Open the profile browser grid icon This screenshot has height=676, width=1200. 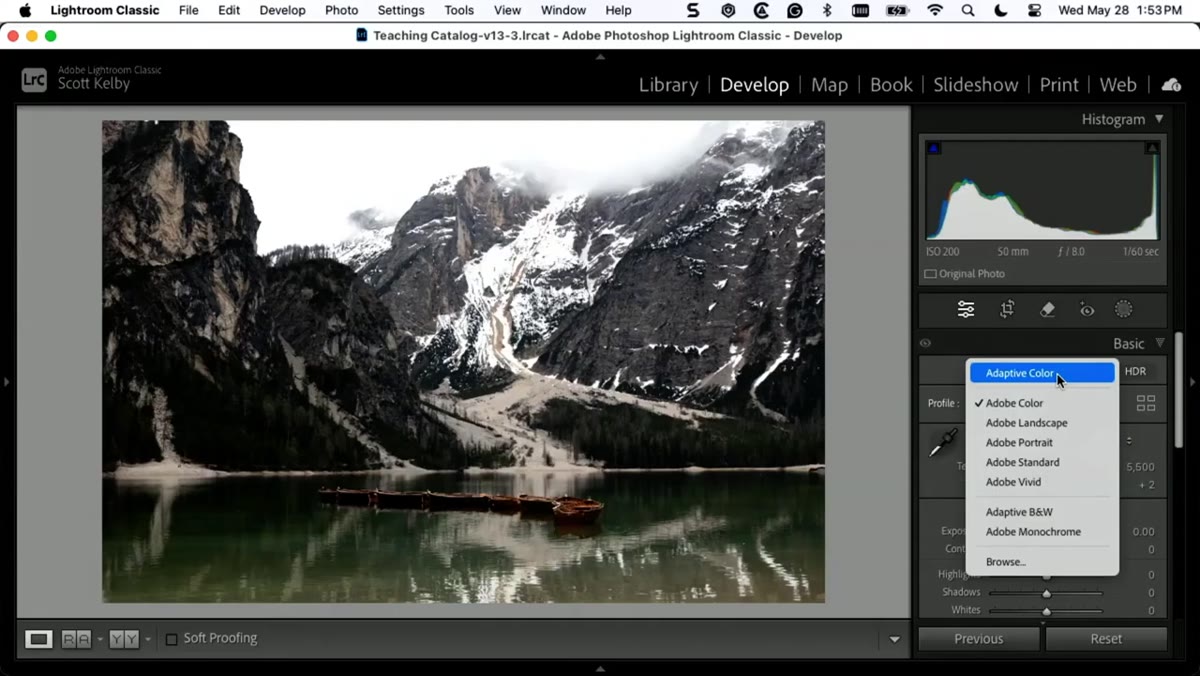click(x=1146, y=403)
